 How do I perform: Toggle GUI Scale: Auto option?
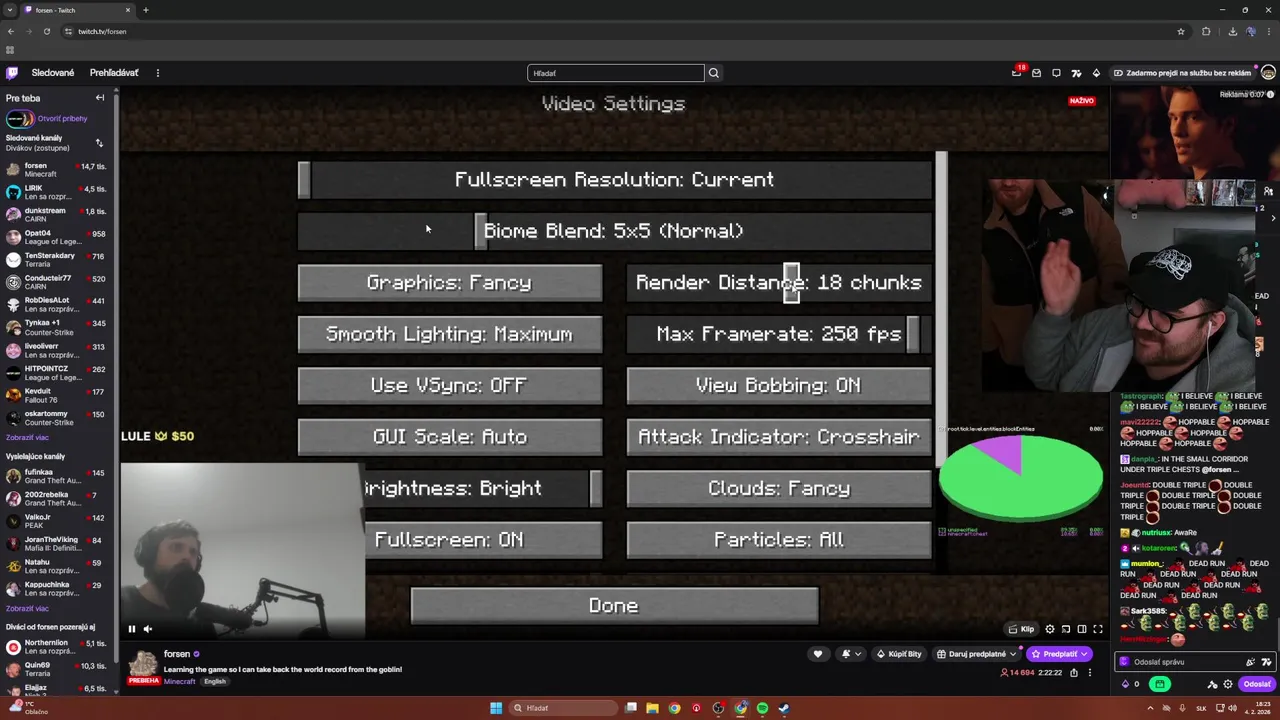(x=450, y=437)
